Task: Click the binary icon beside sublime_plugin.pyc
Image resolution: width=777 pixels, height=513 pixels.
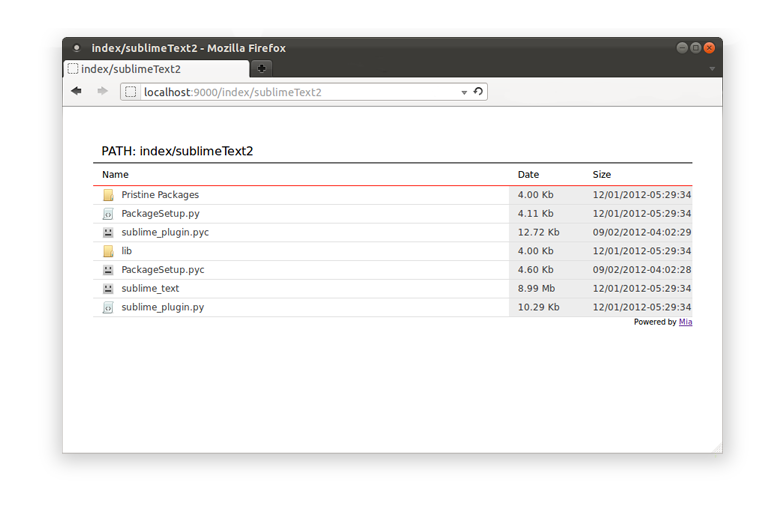Action: click(108, 232)
